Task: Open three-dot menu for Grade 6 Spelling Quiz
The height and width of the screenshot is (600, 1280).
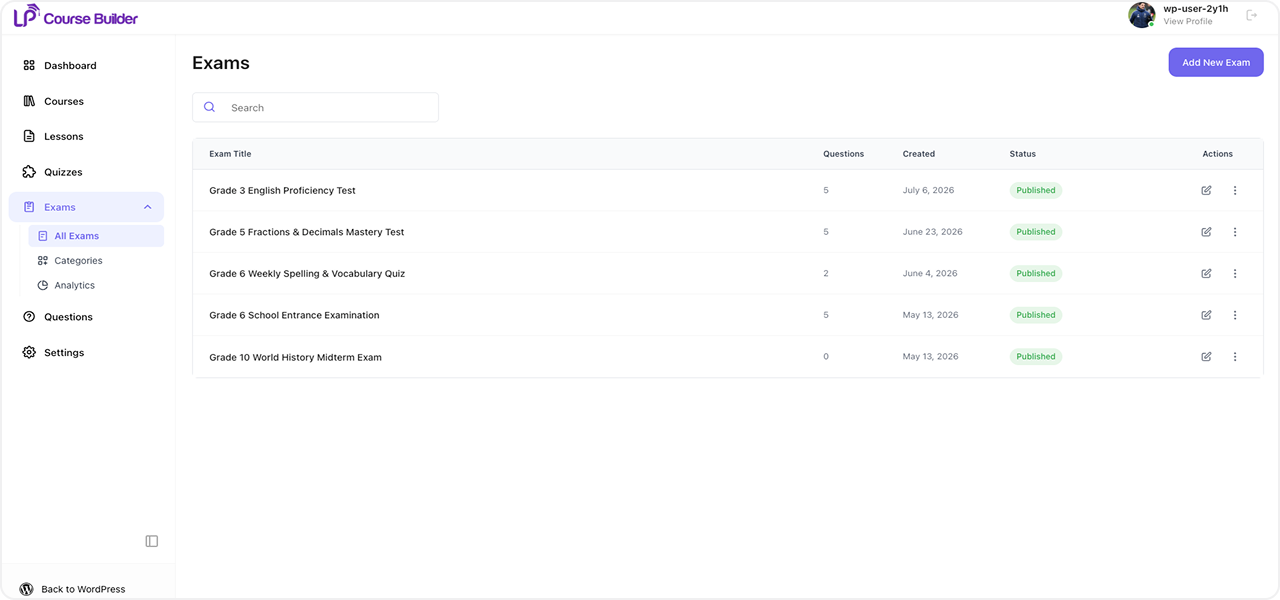Action: (1235, 273)
